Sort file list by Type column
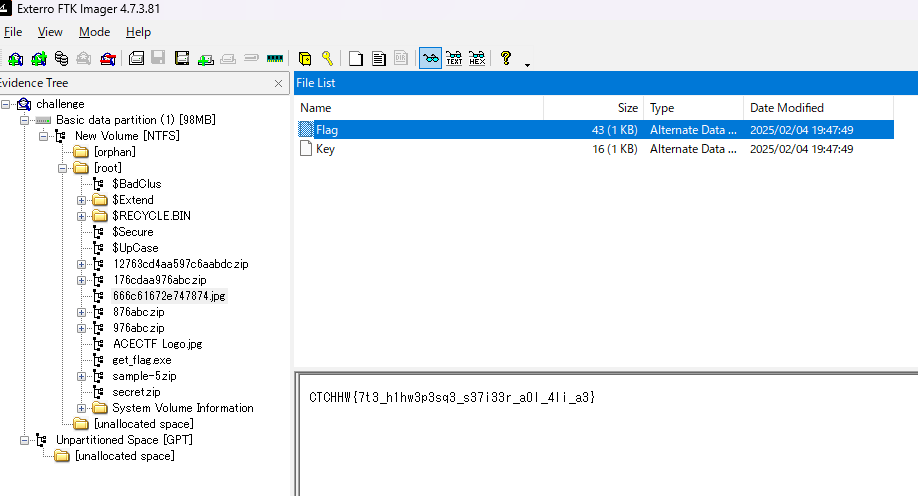 click(x=694, y=108)
